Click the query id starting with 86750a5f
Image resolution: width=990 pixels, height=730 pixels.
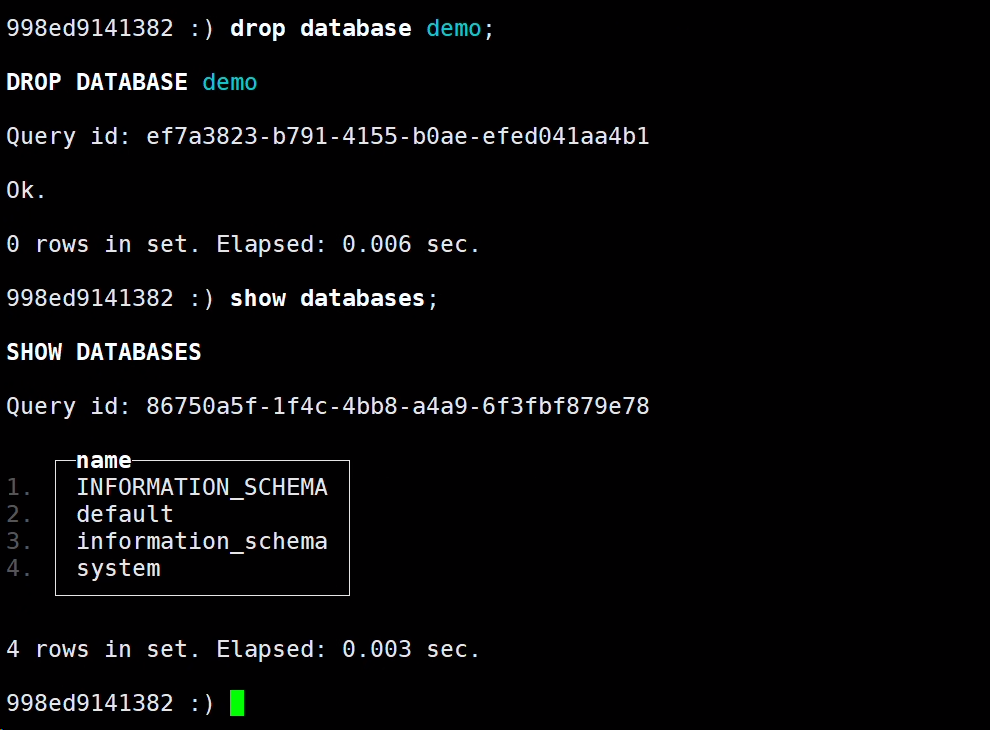pos(398,406)
